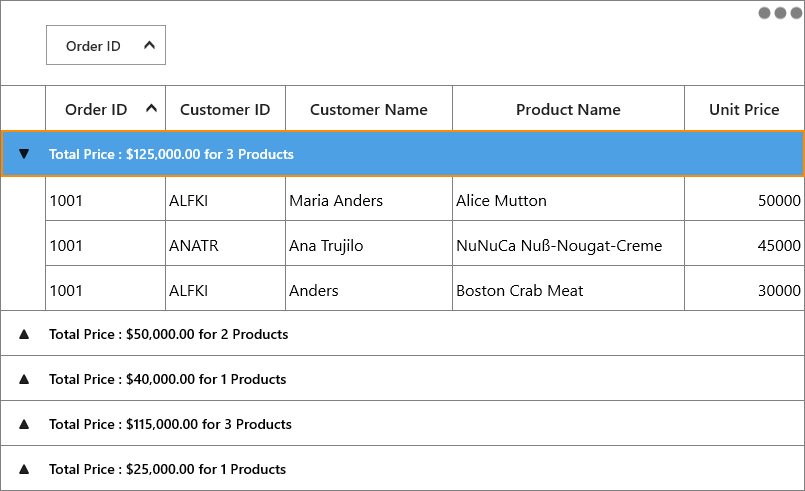Select the 1001 cell in Maria Anders row
The image size is (805, 491).
pyautogui.click(x=105, y=199)
